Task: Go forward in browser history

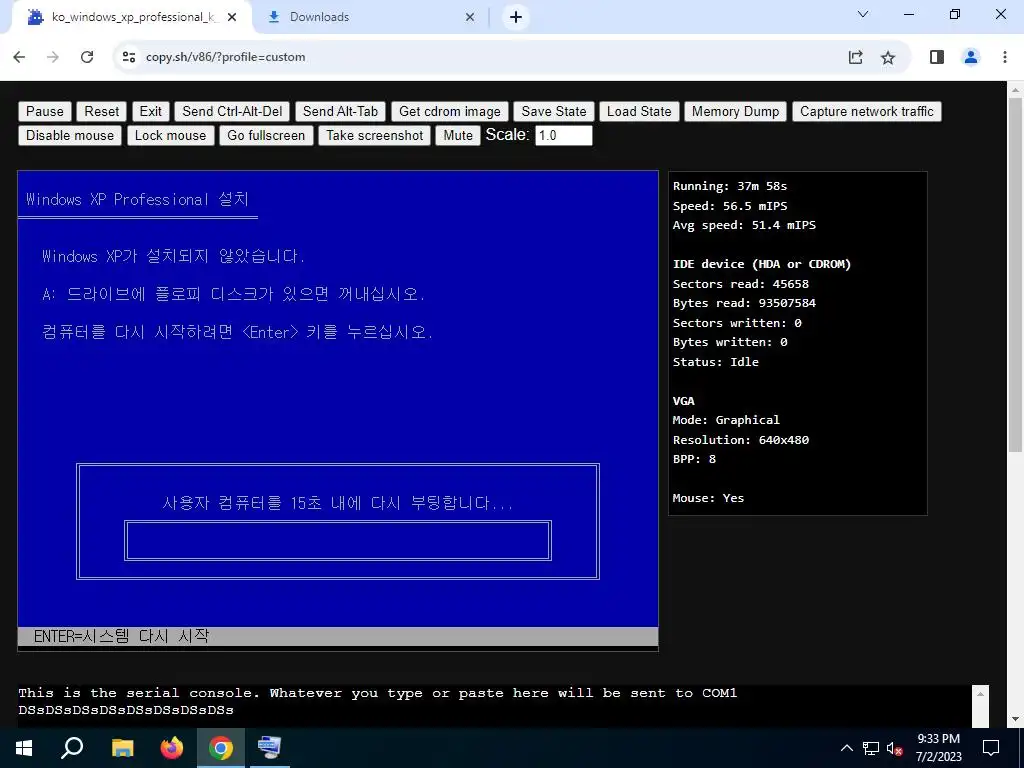Action: [x=53, y=57]
